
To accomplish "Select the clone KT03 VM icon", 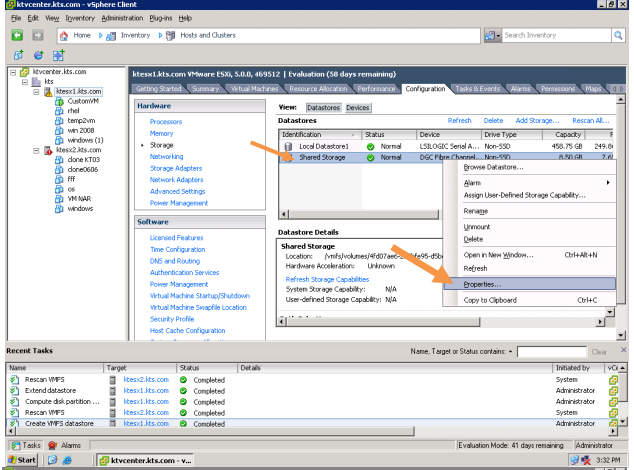I will click(59, 160).
